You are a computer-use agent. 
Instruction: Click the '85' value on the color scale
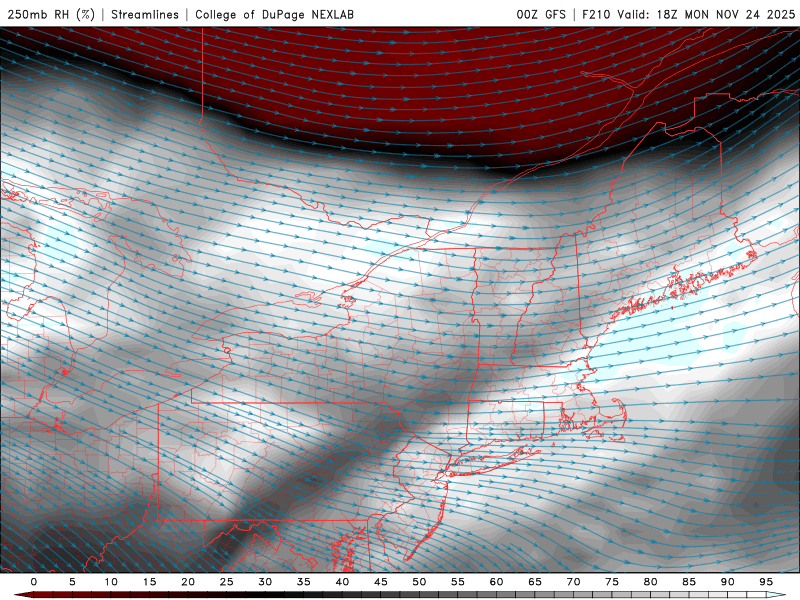pos(689,582)
